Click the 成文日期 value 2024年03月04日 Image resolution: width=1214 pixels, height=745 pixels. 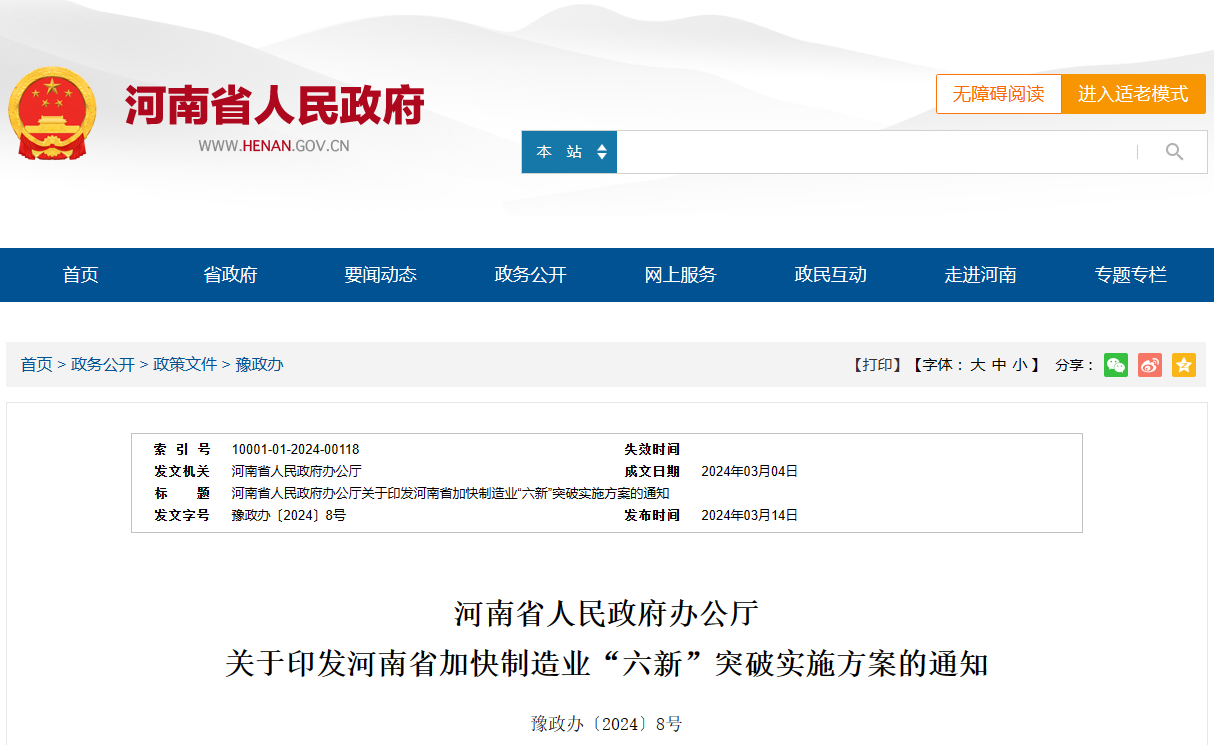click(749, 472)
